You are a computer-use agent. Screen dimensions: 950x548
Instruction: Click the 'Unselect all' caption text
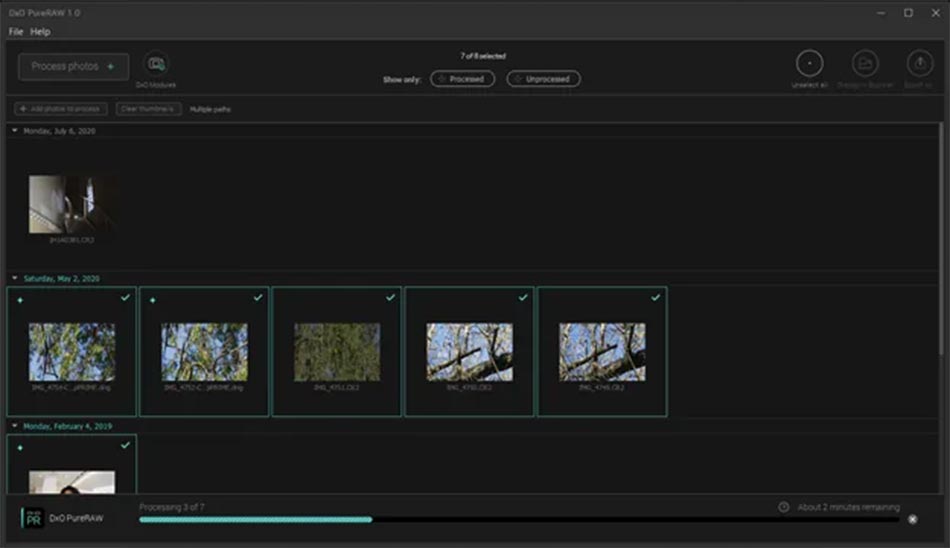coord(809,85)
